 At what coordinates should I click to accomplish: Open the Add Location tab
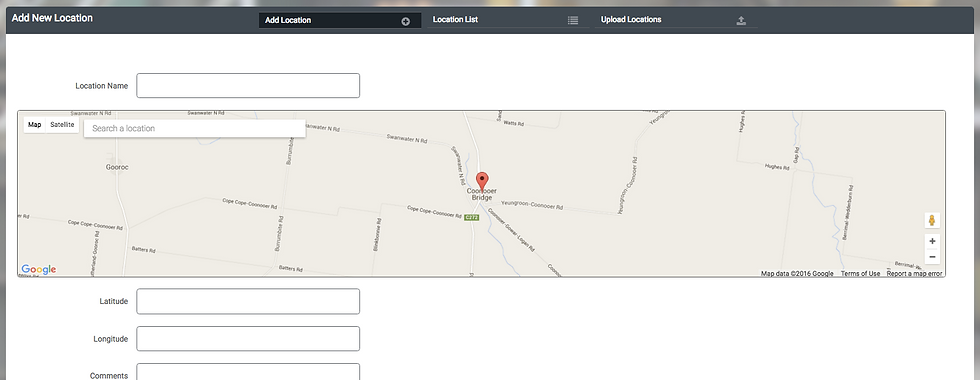tap(340, 21)
